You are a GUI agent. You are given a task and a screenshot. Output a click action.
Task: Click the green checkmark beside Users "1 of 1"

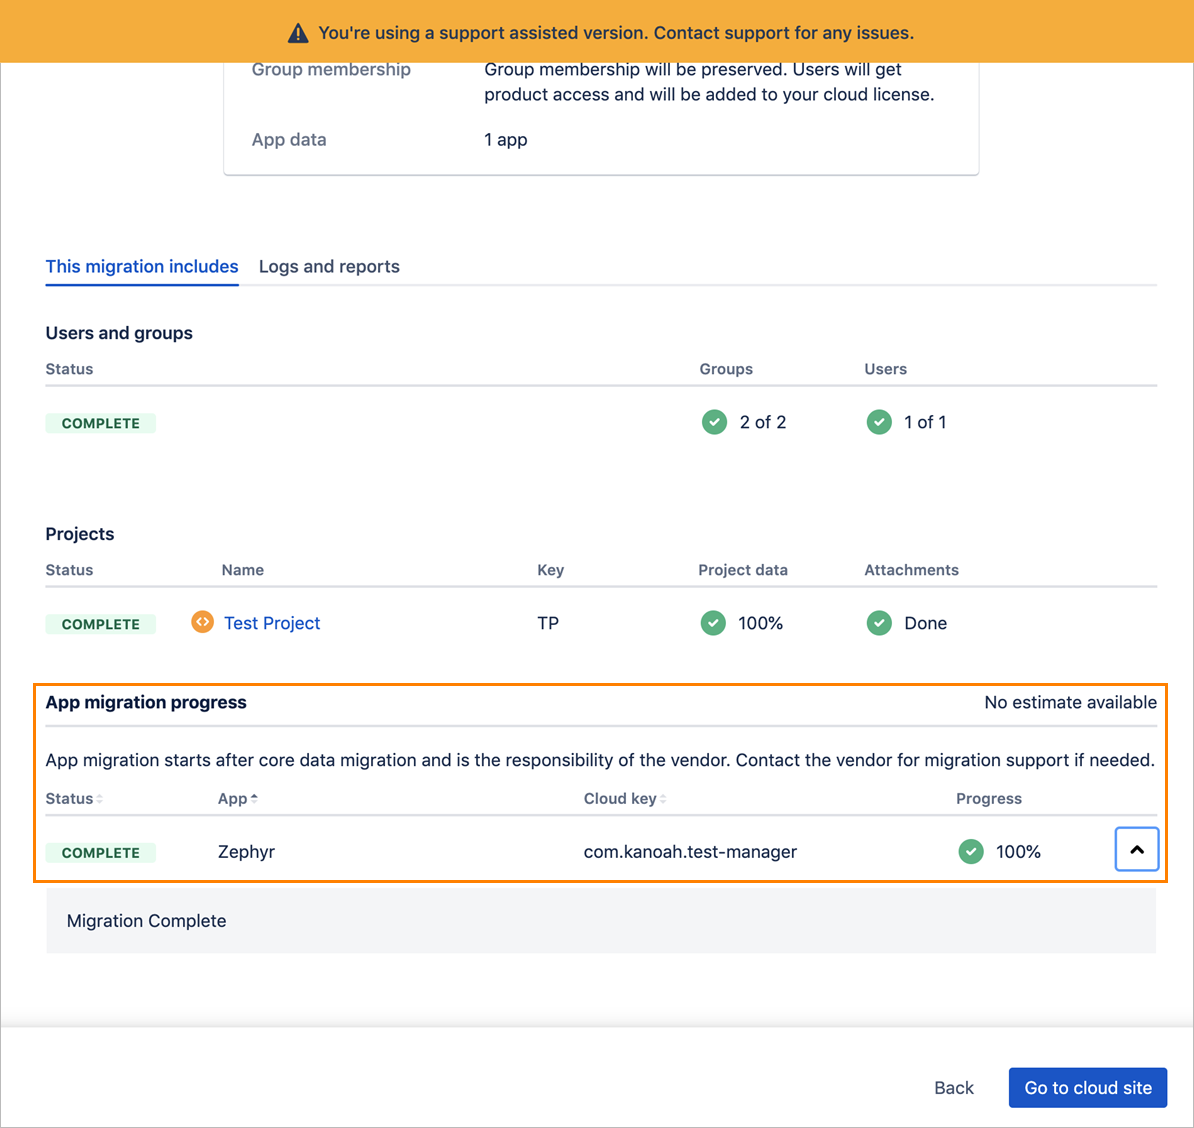[x=878, y=422]
